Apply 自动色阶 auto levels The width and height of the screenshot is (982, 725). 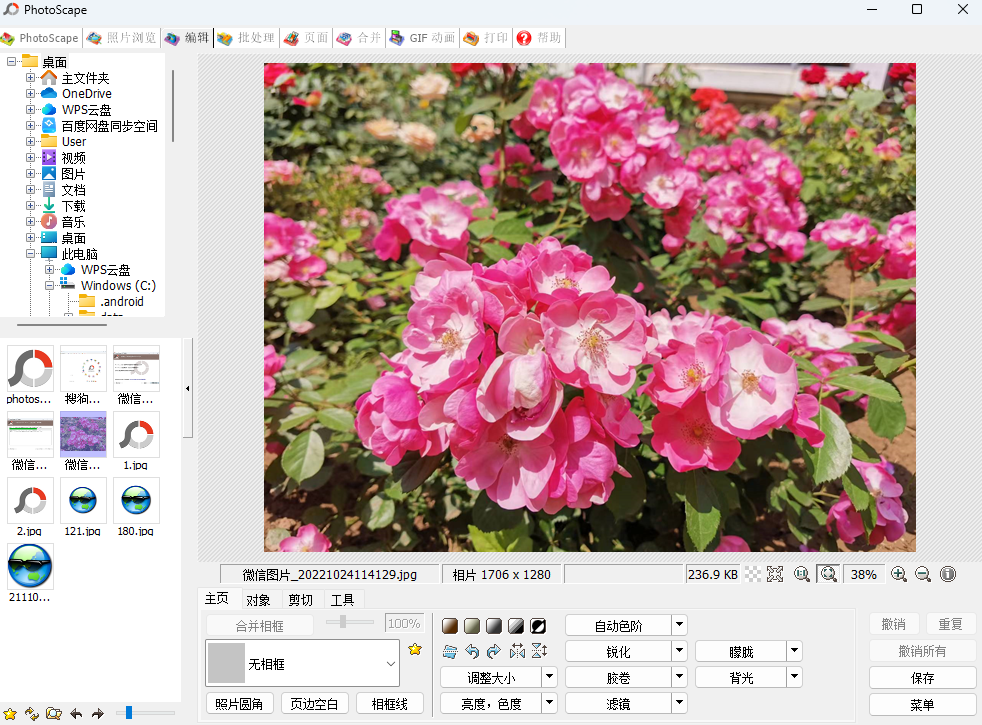618,624
